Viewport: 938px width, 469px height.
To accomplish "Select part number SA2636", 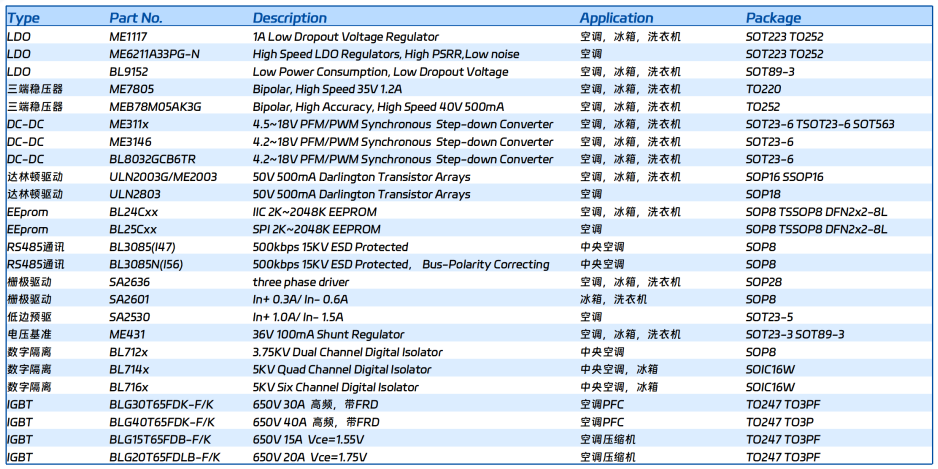I will (130, 282).
